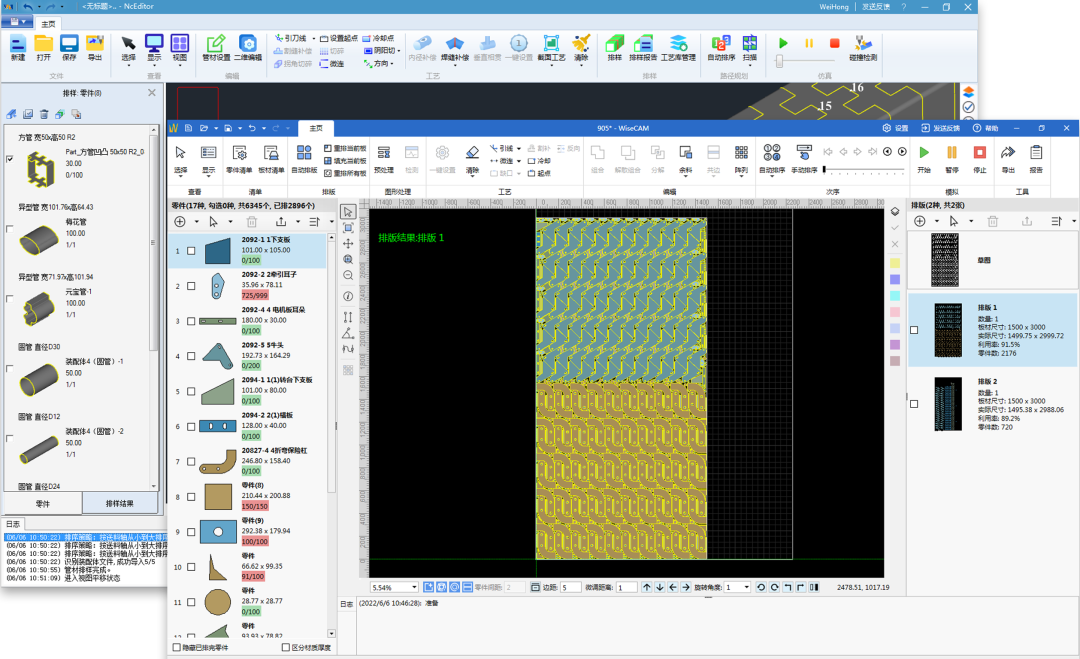Select the 主页 tab in WiseCAM

[316, 128]
